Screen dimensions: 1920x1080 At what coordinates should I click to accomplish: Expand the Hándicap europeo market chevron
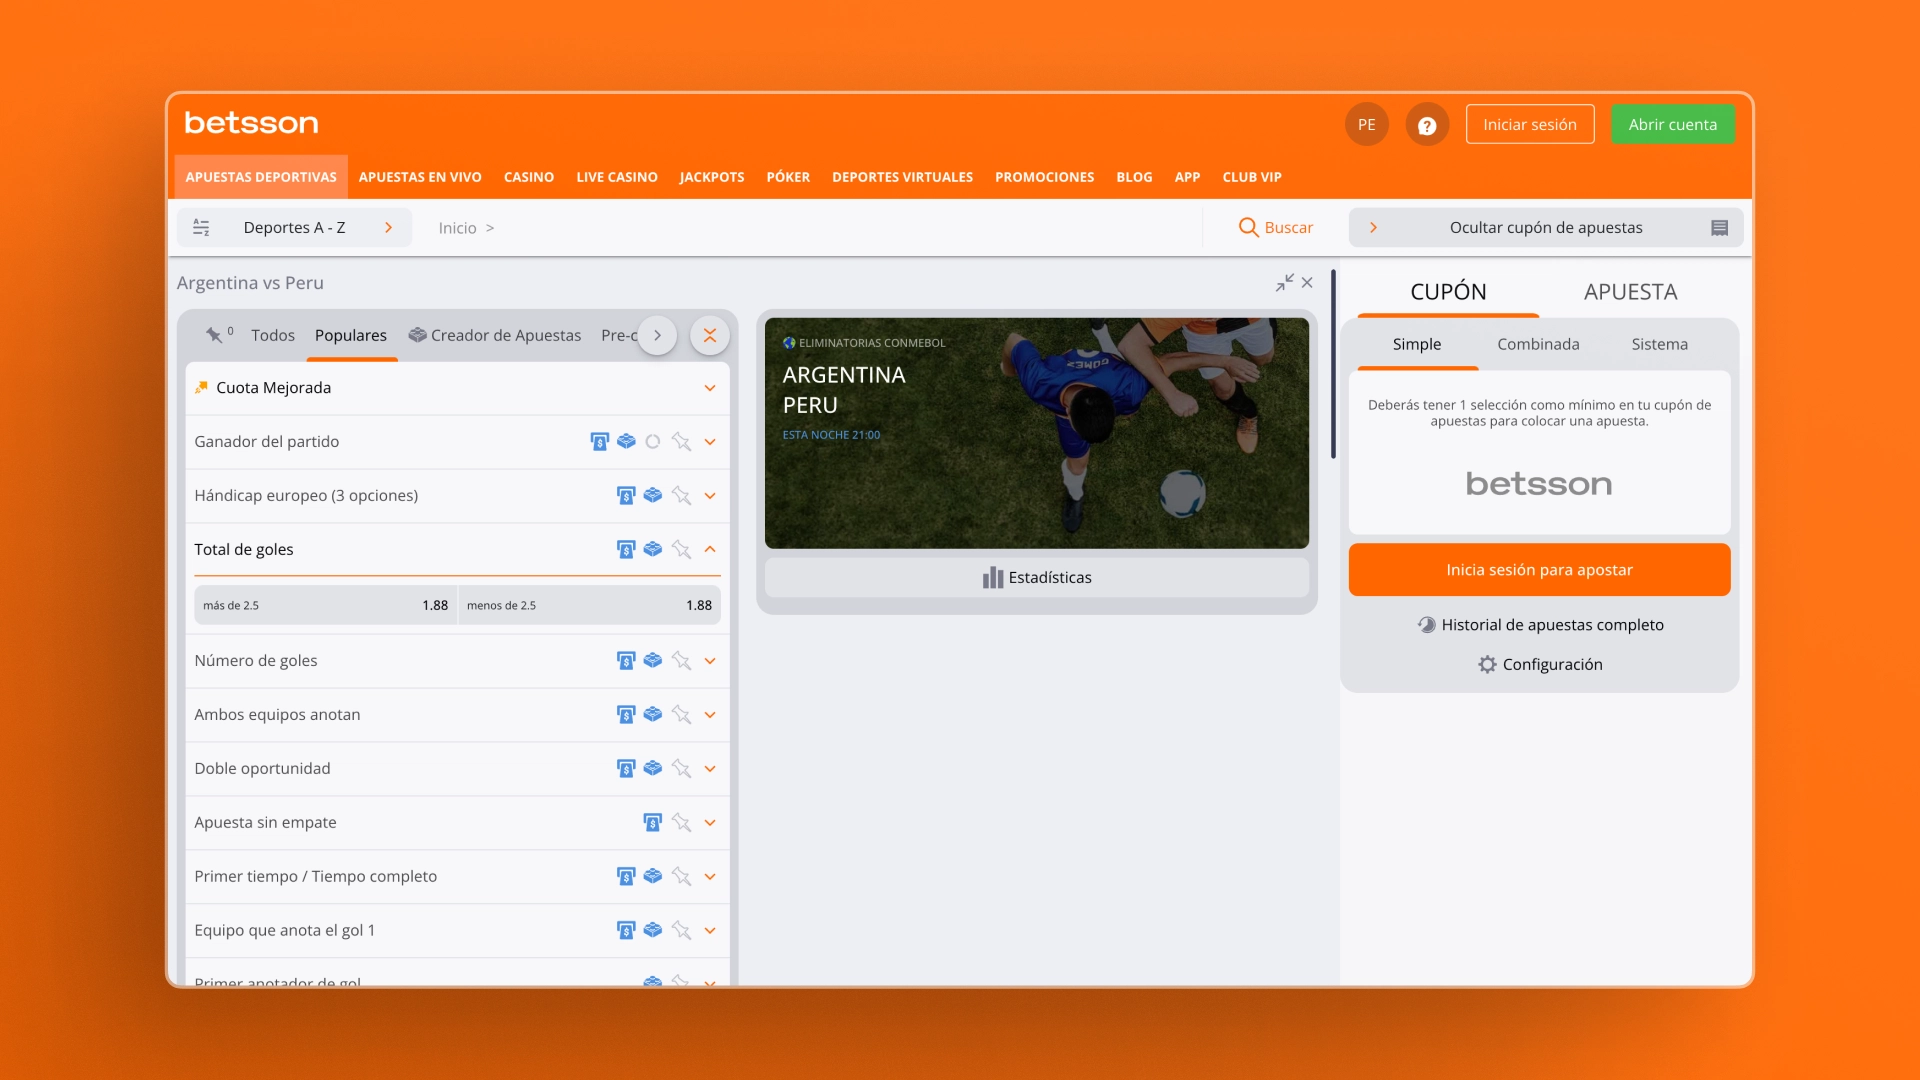(x=710, y=495)
